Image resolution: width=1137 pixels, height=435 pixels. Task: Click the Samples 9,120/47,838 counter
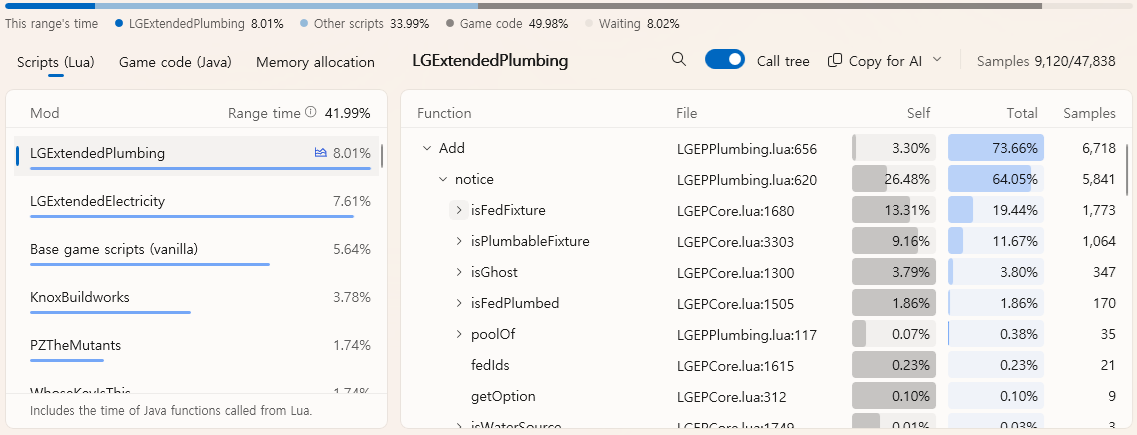(1046, 61)
